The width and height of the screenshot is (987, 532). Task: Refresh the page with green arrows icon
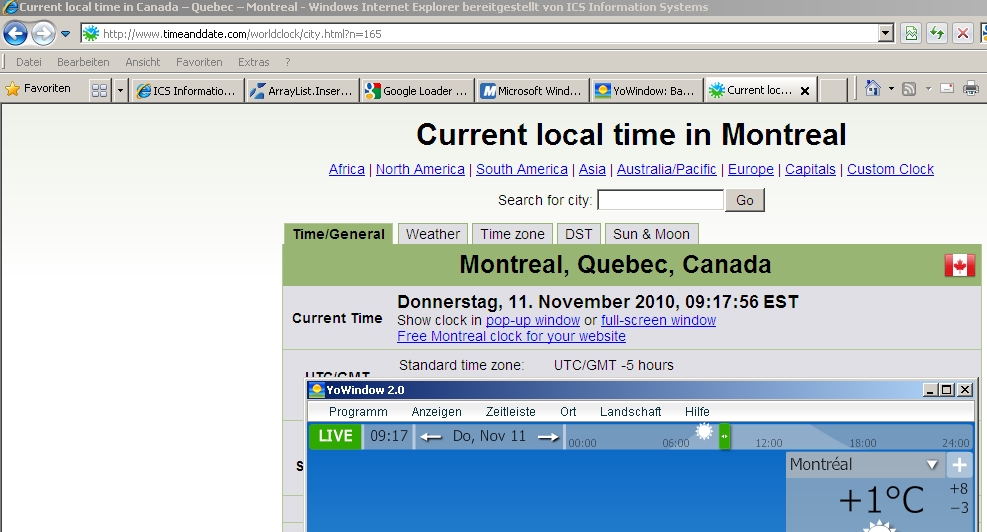click(x=937, y=34)
